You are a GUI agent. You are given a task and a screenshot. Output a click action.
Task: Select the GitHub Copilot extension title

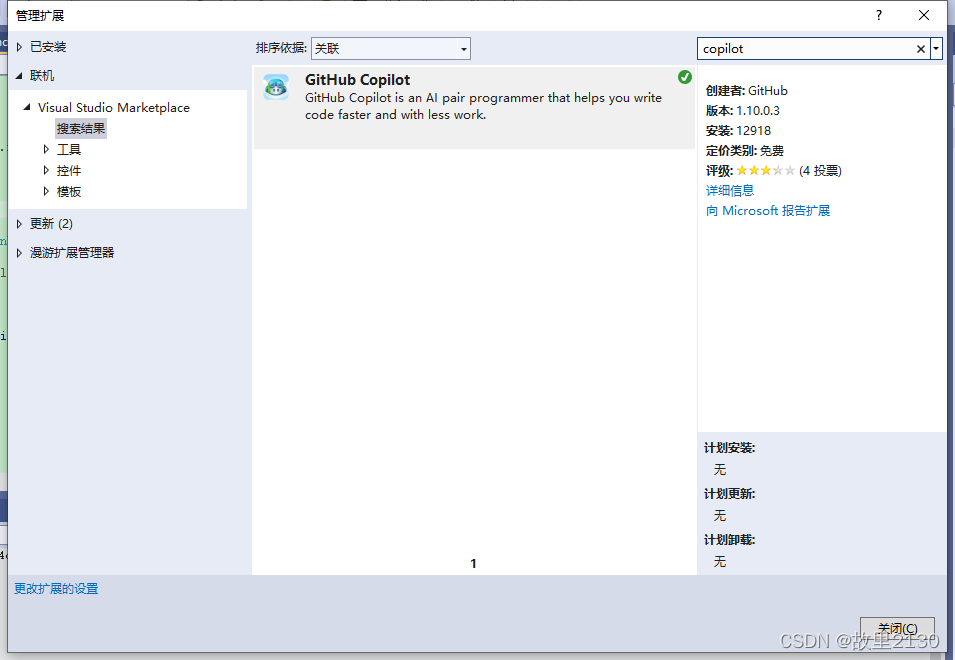tap(358, 80)
